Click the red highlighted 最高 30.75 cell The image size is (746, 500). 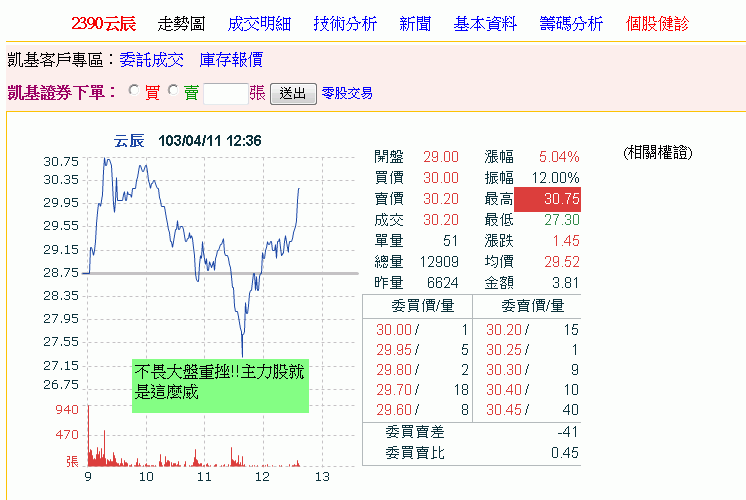tap(547, 199)
